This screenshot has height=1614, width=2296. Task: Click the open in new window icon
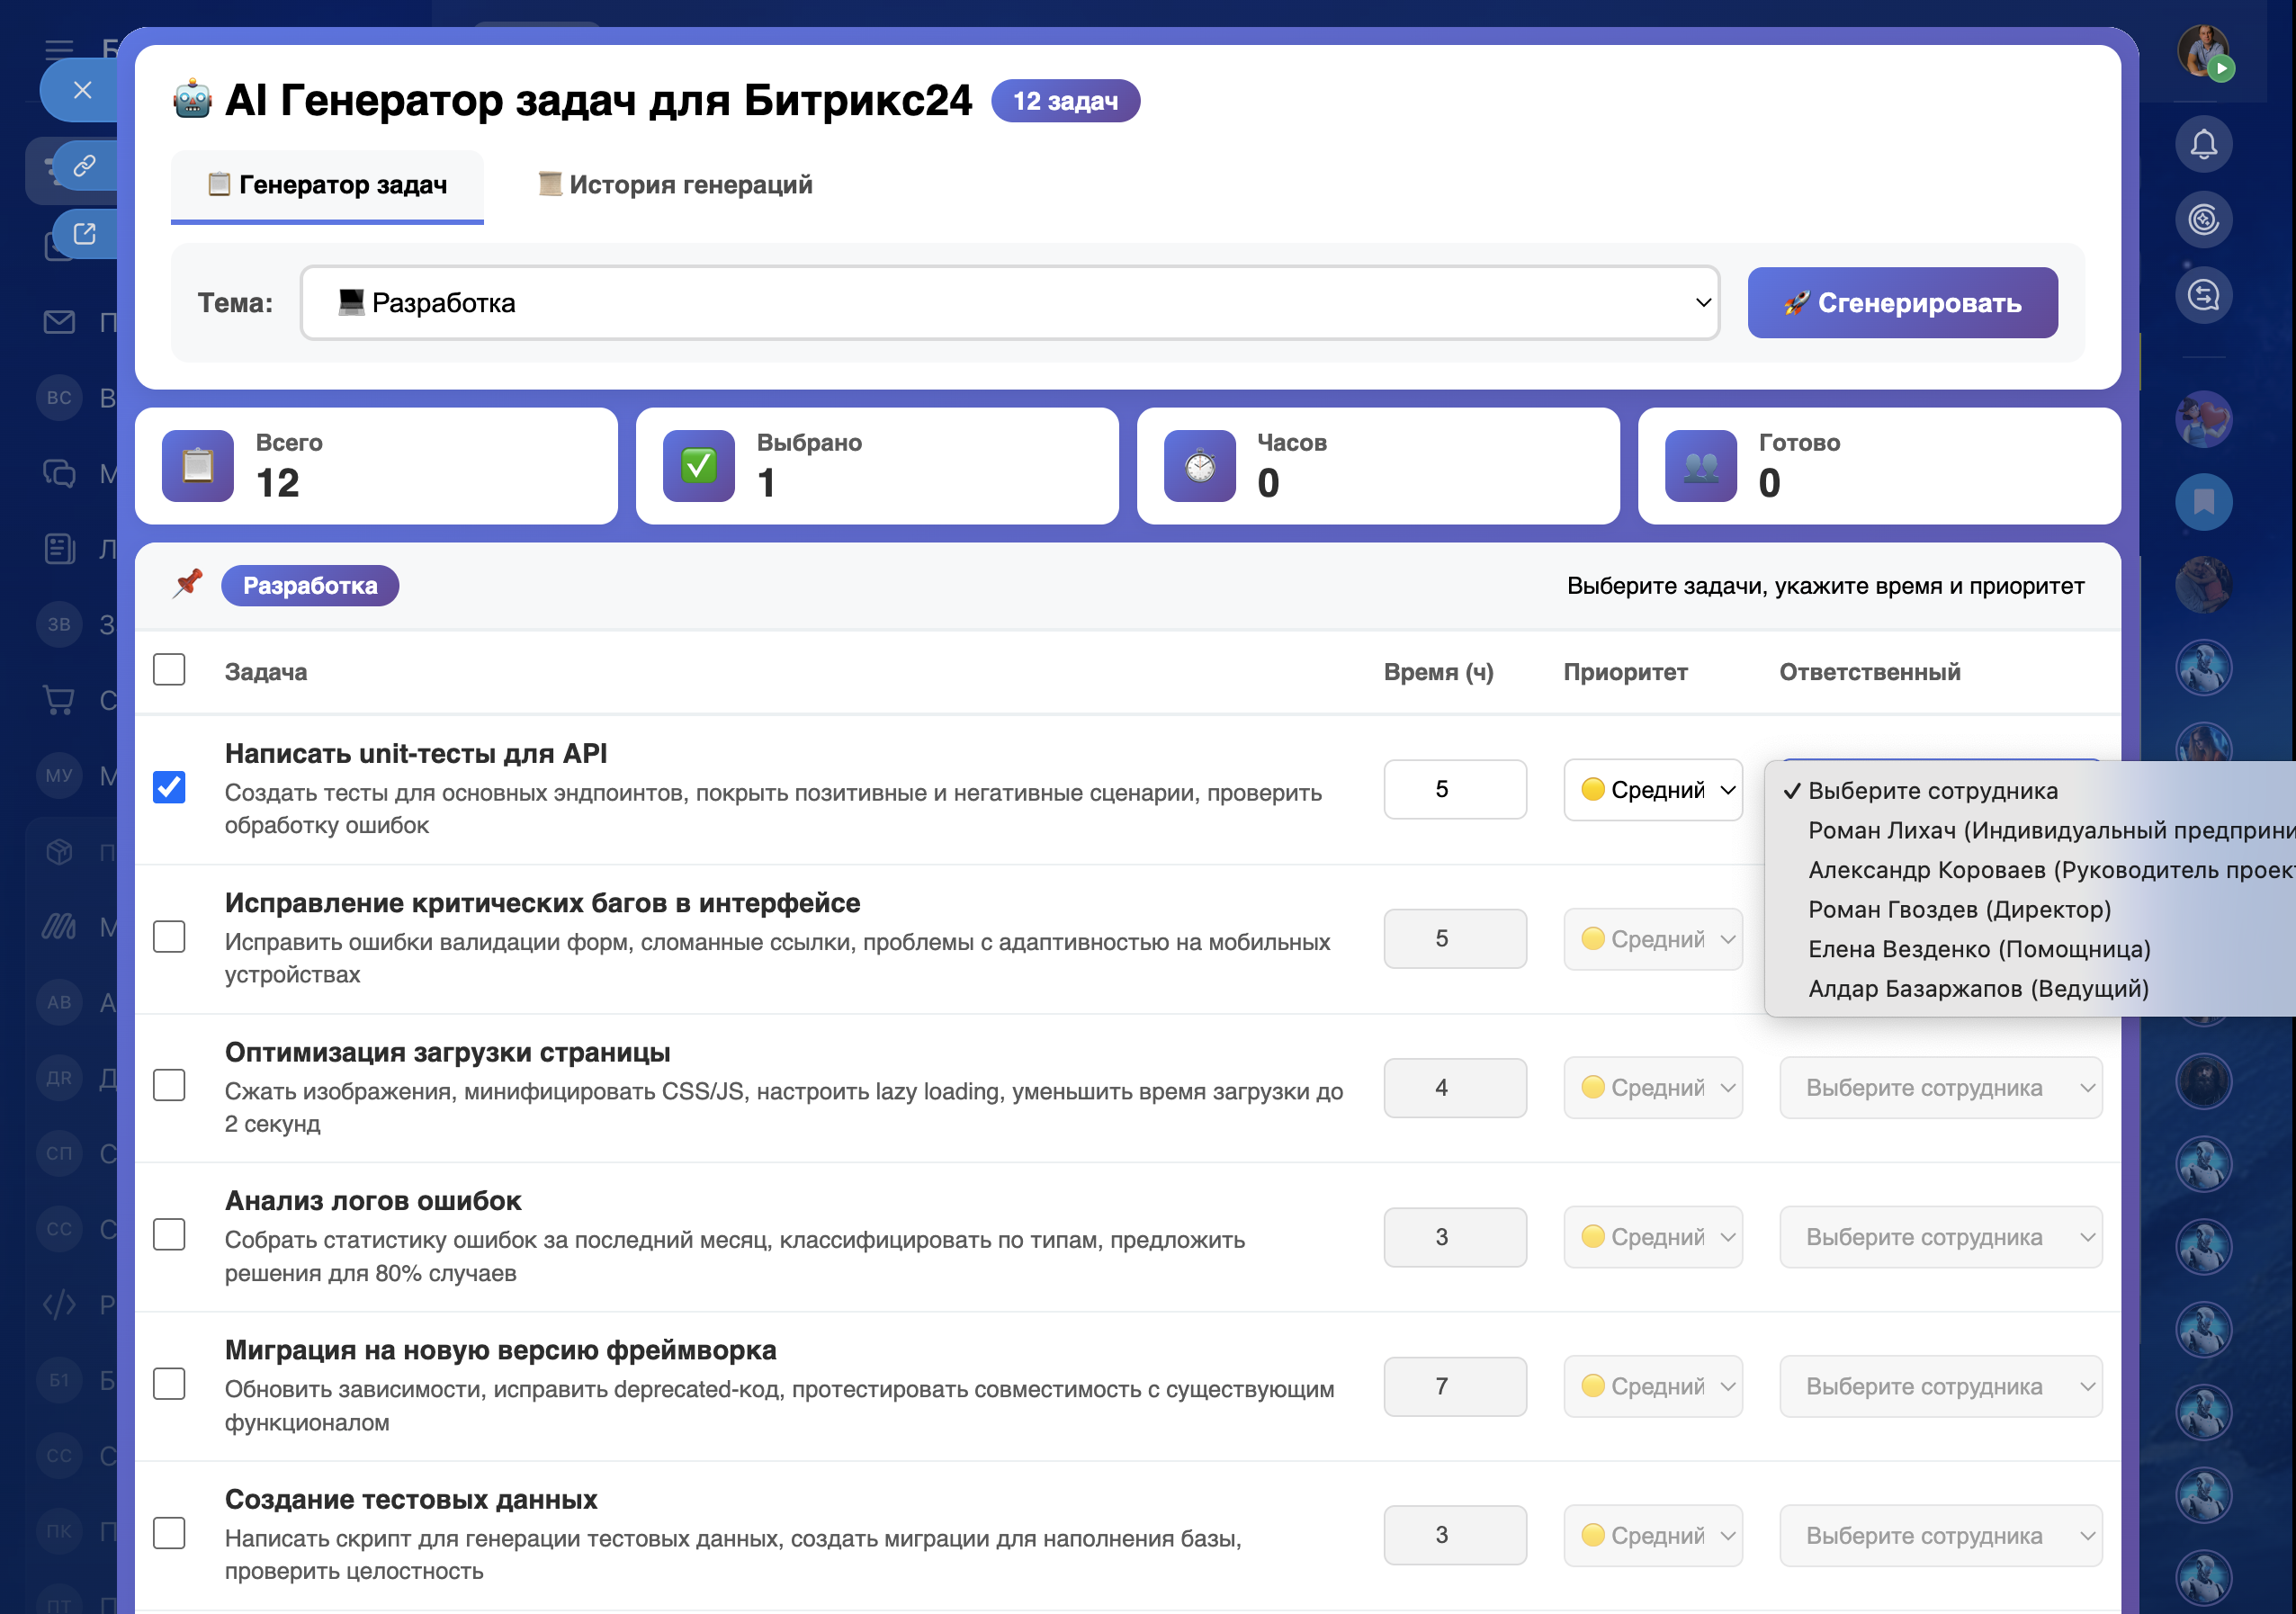point(85,234)
